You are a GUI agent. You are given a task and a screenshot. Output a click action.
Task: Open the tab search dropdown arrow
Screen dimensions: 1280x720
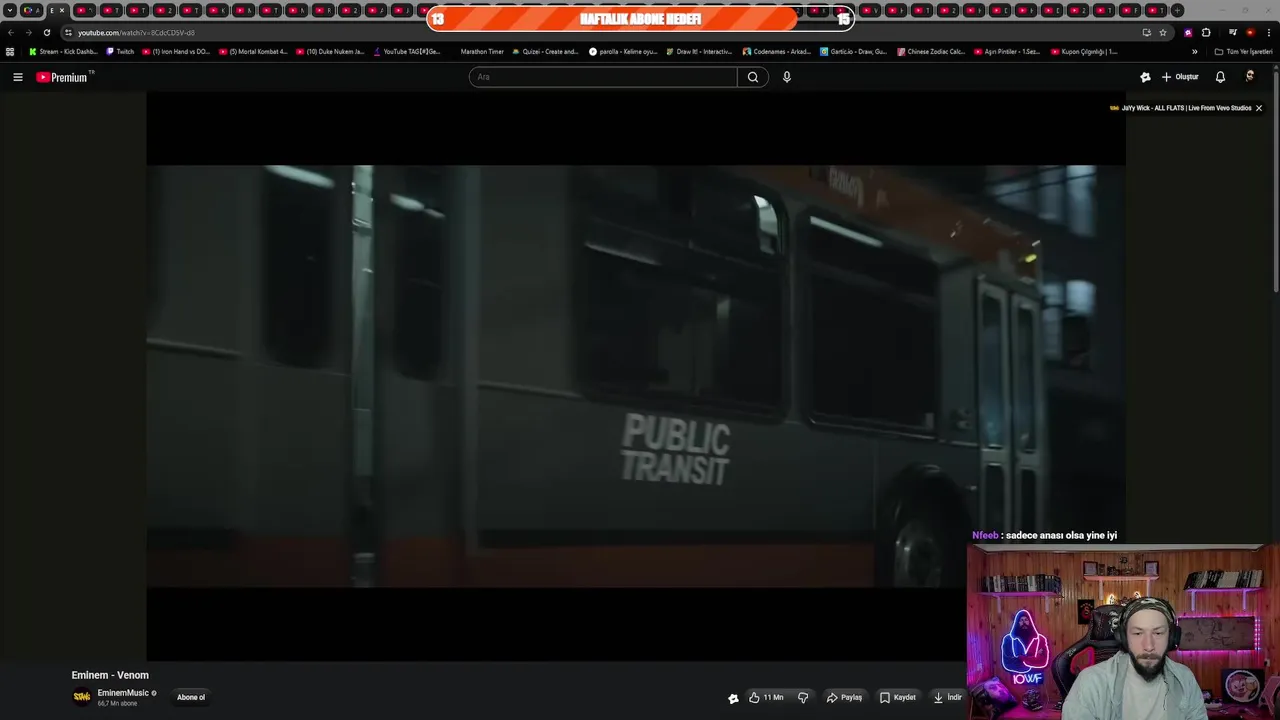pos(10,10)
